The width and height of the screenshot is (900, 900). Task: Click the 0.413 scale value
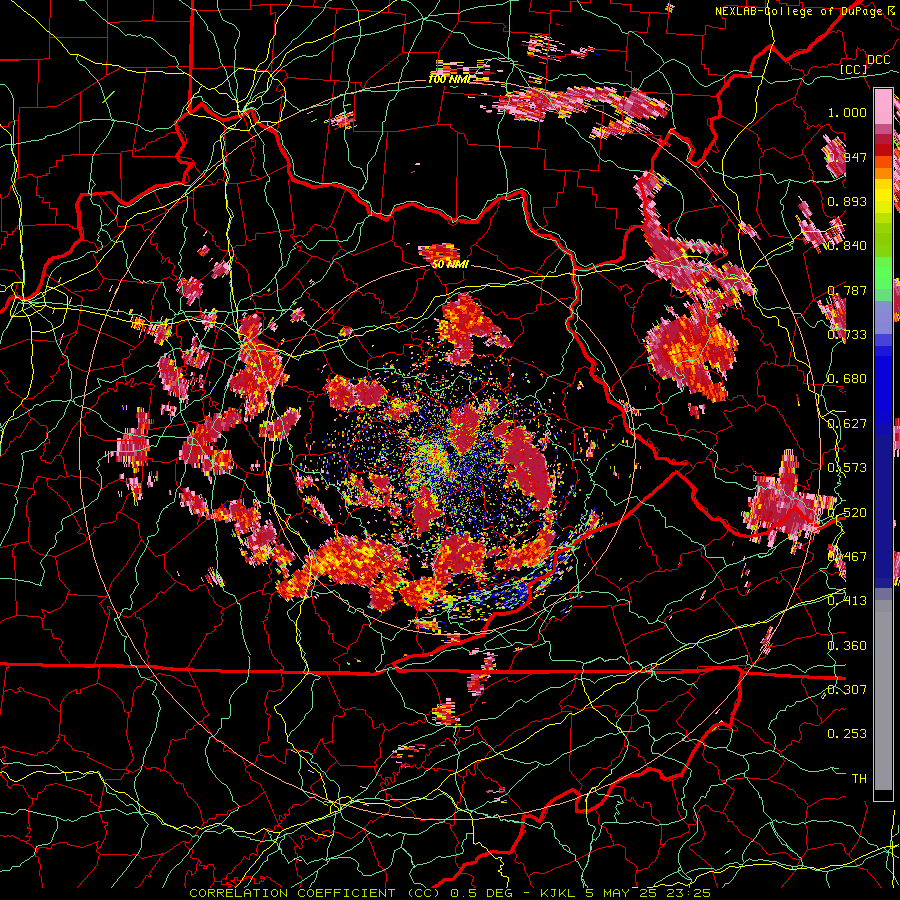click(x=847, y=600)
